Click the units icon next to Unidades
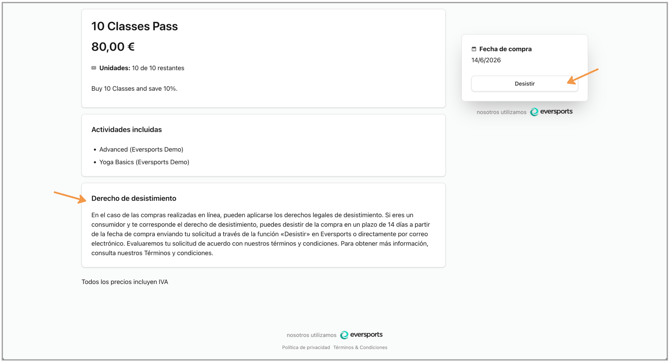The height and width of the screenshot is (363, 670). 94,68
